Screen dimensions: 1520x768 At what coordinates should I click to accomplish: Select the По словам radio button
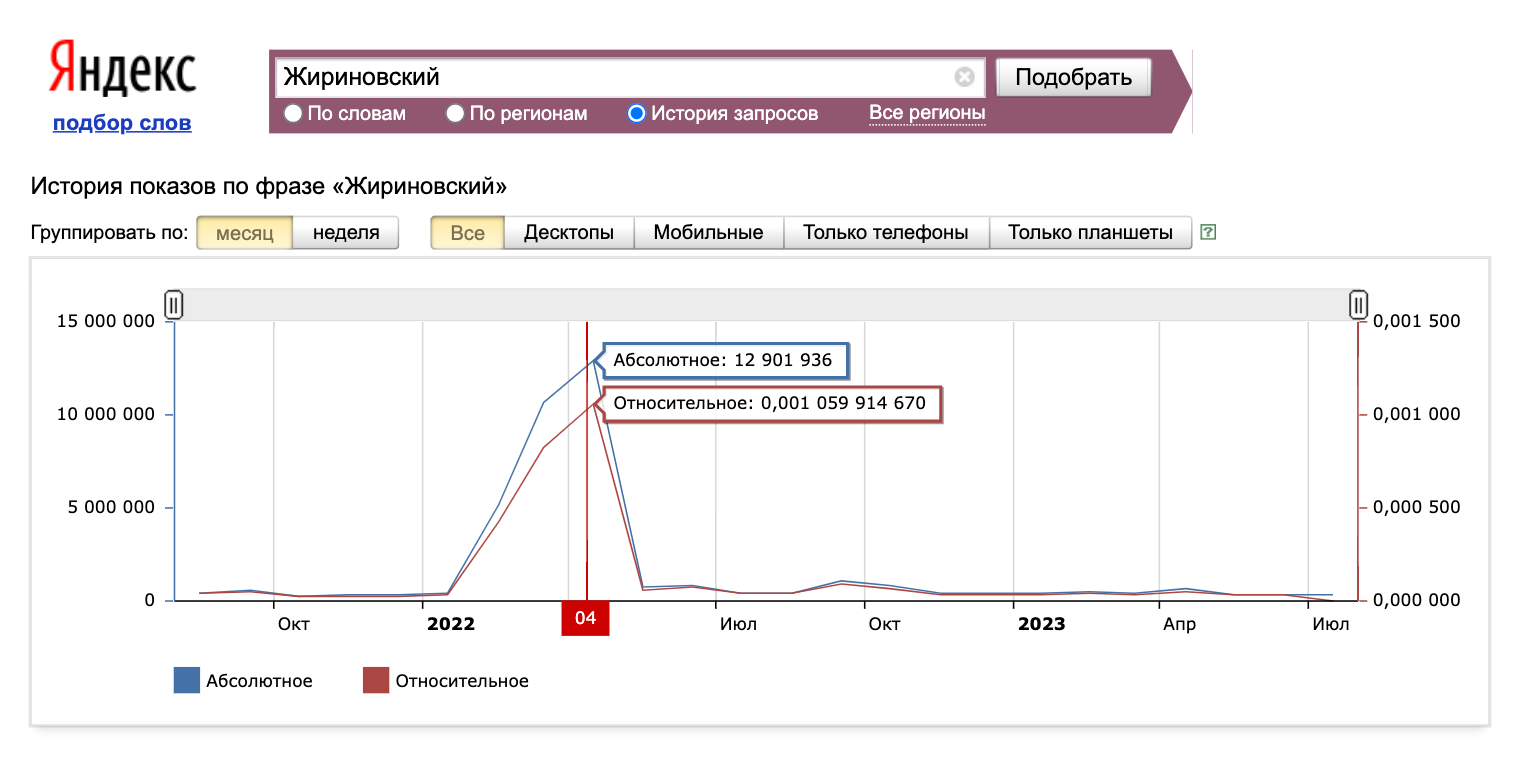point(293,113)
